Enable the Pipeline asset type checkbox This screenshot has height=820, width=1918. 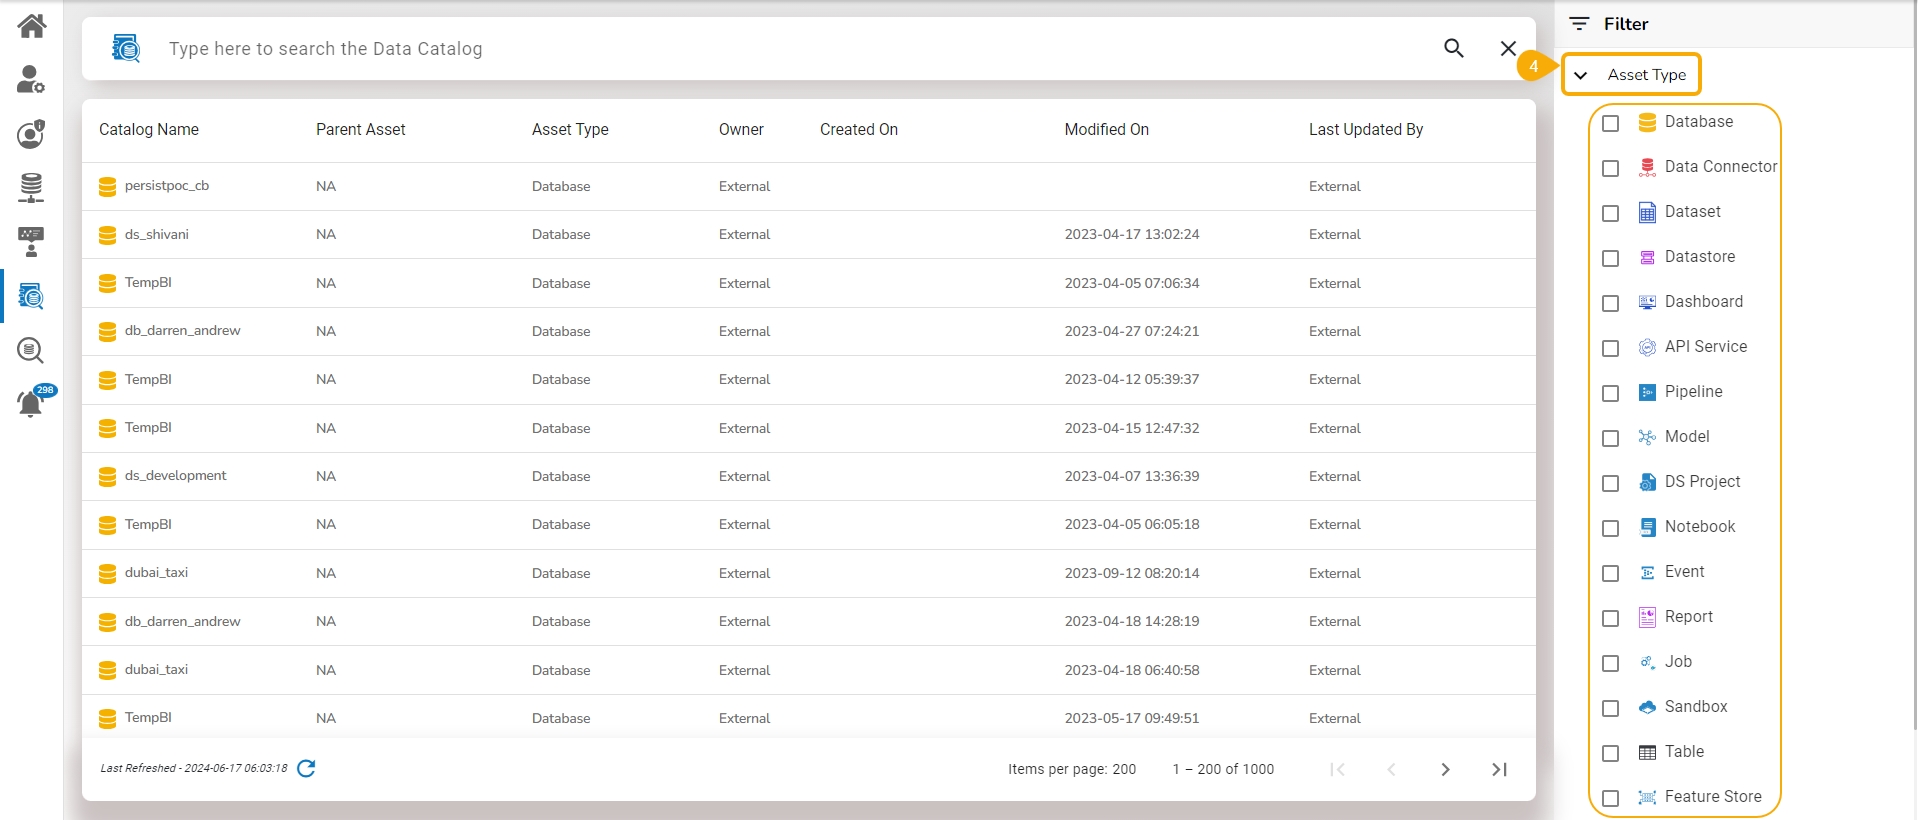[x=1610, y=393]
